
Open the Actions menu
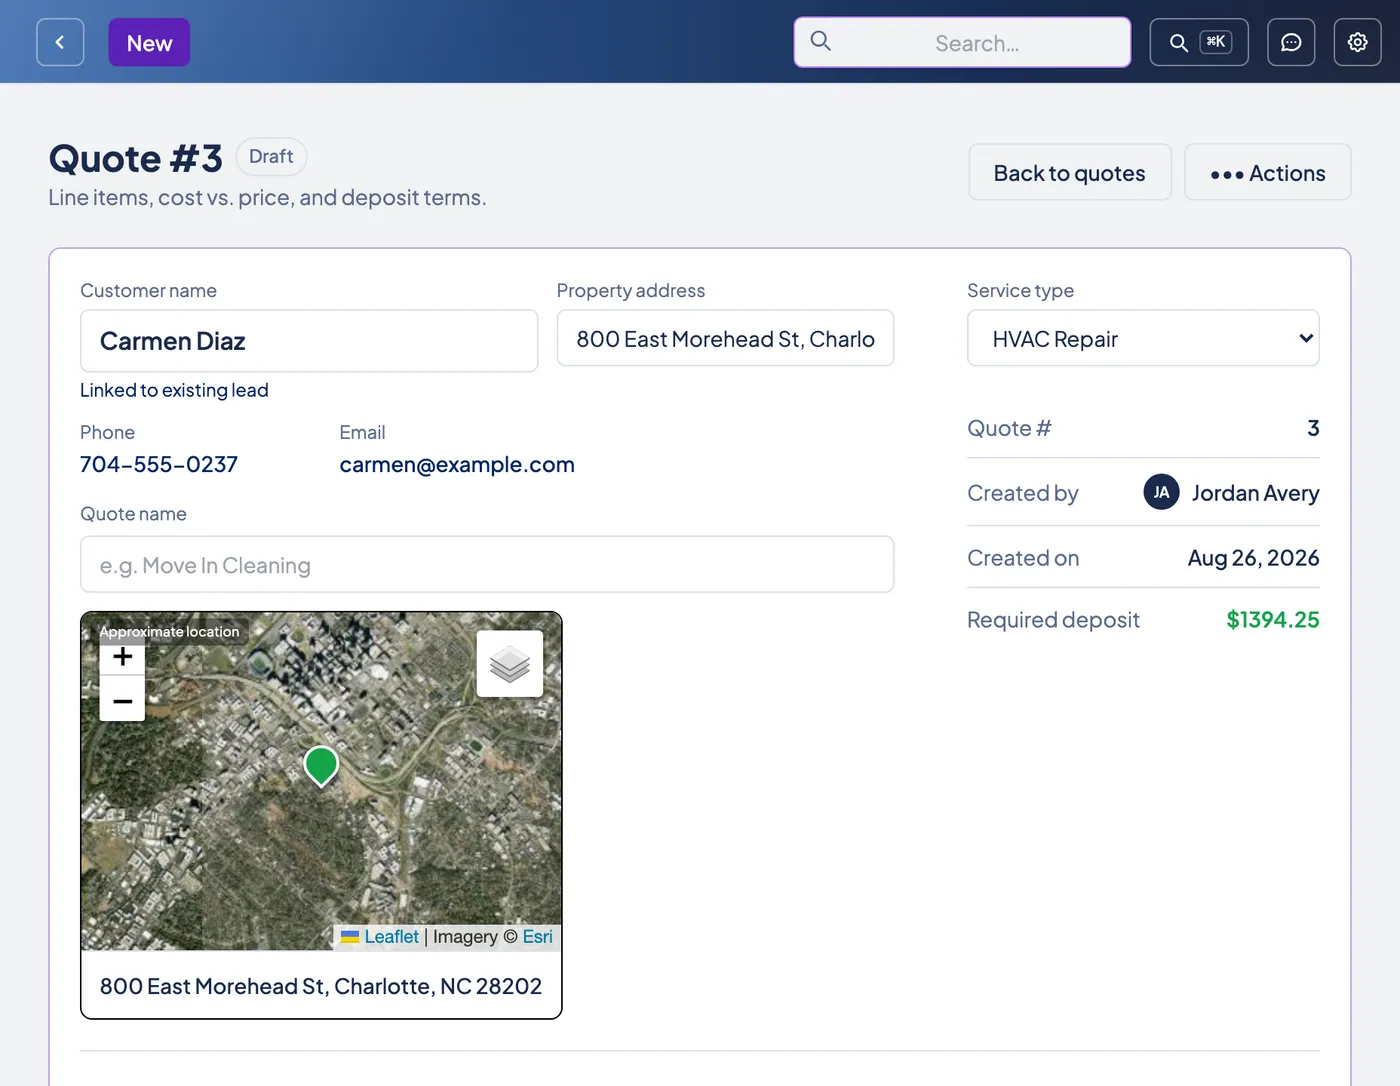click(x=1268, y=172)
